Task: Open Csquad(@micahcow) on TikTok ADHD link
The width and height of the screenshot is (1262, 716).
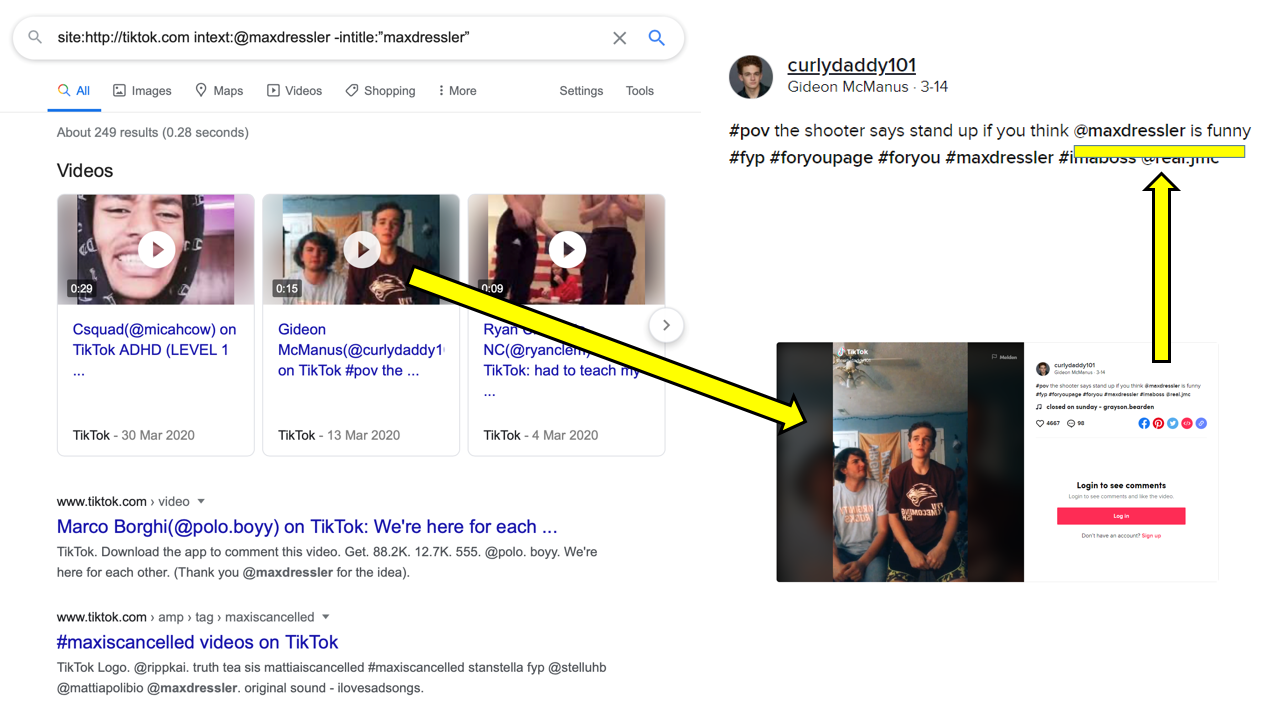Action: [154, 350]
